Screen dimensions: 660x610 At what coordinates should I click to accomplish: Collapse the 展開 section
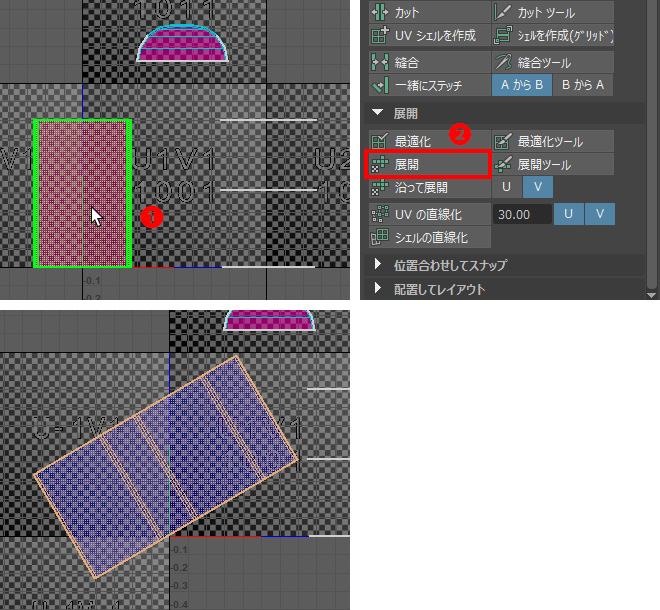[378, 113]
